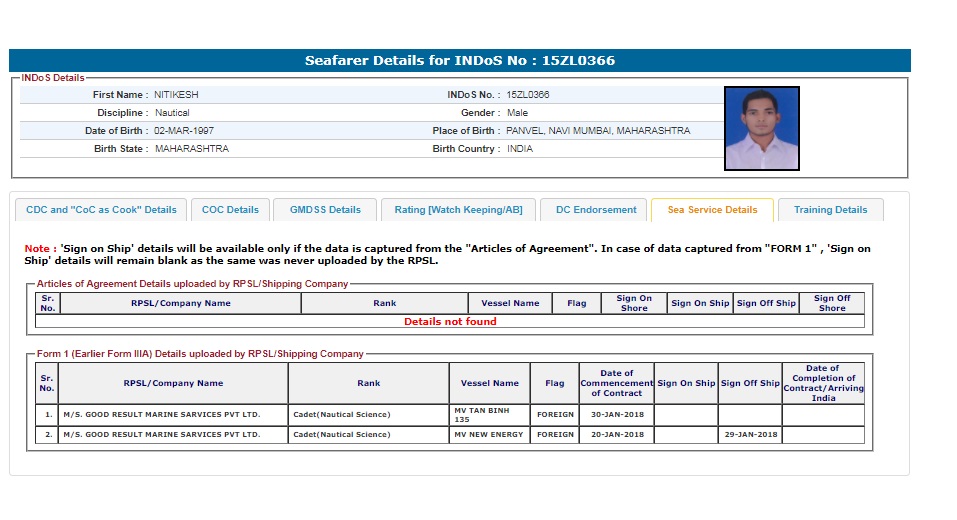Select the MV NEW ENERGY vessel cell

[x=490, y=435]
